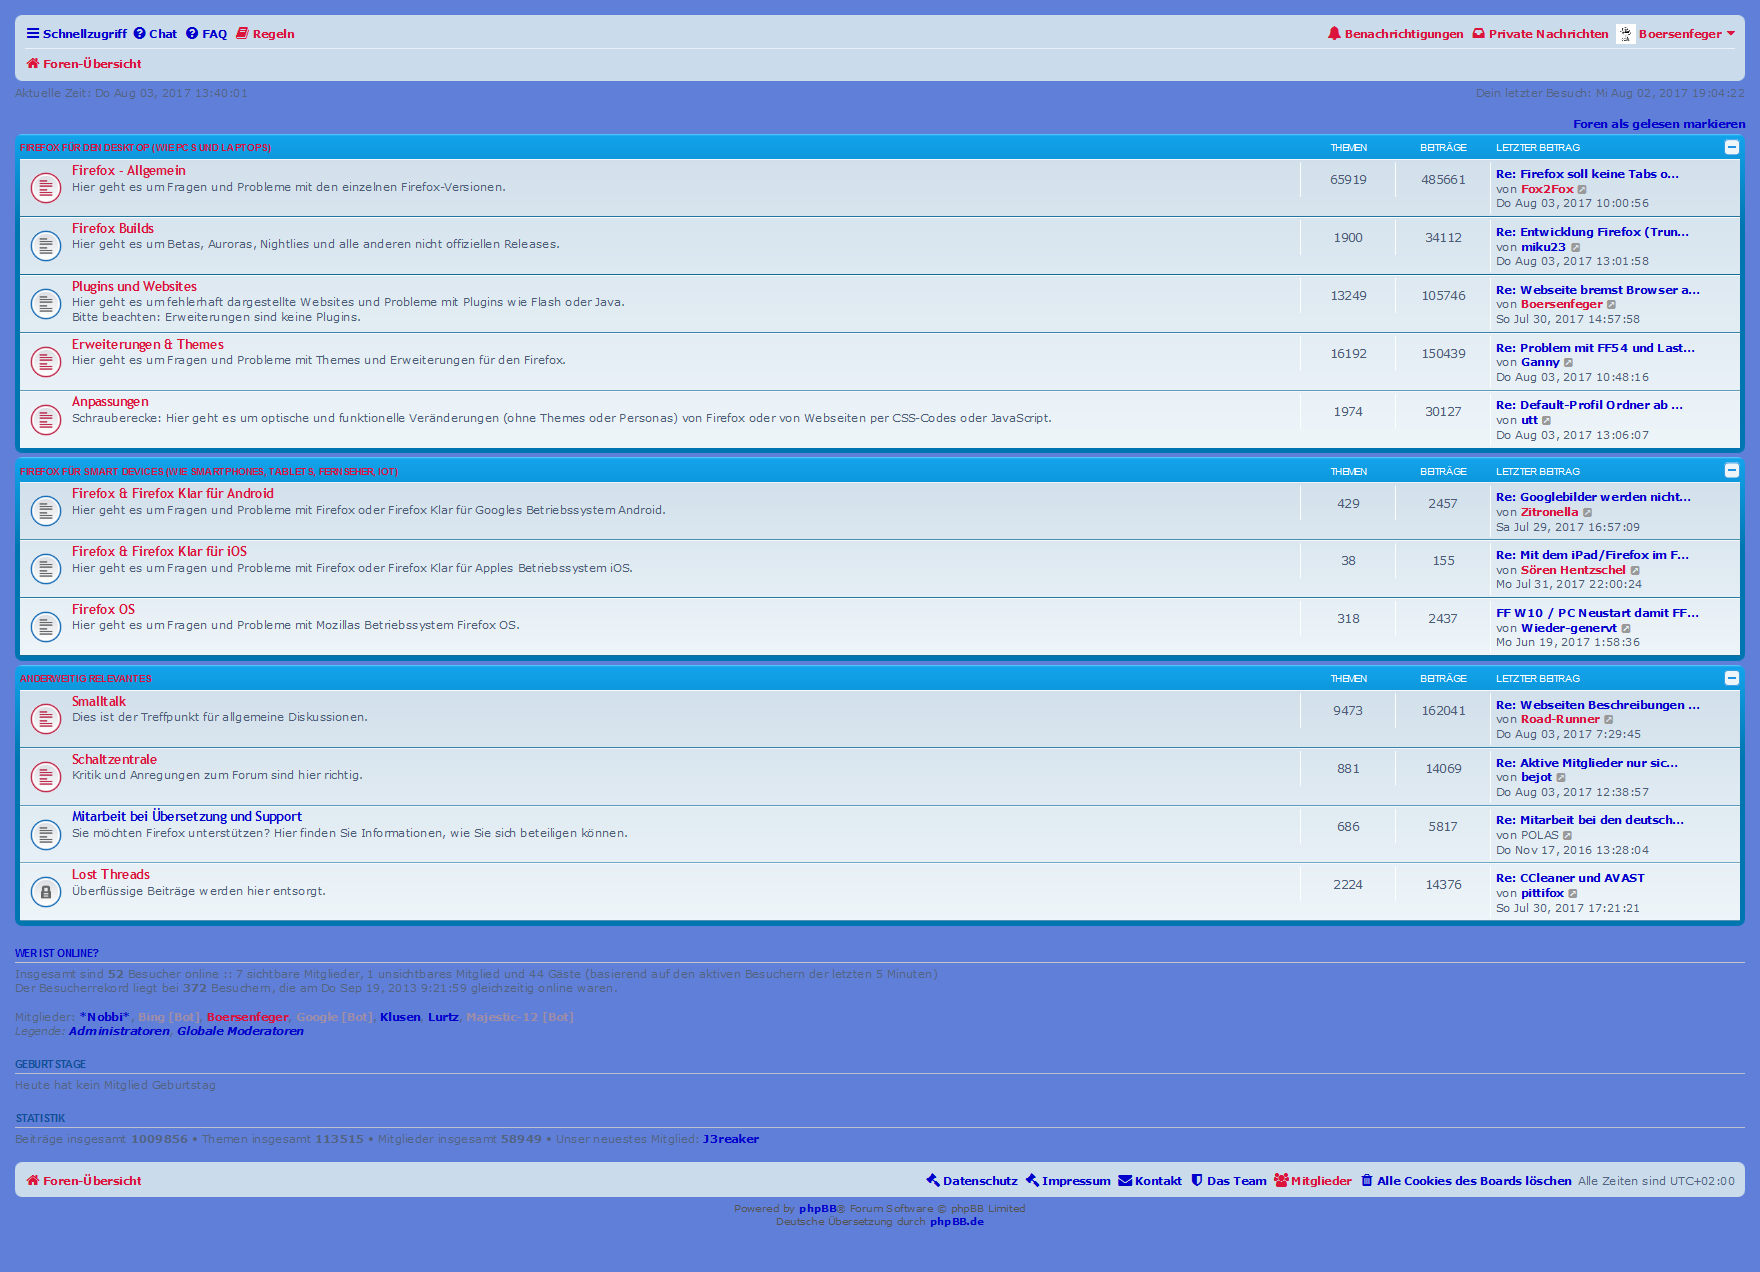Open the Erweiterungen & Themes forum
The height and width of the screenshot is (1272, 1760).
pos(147,345)
